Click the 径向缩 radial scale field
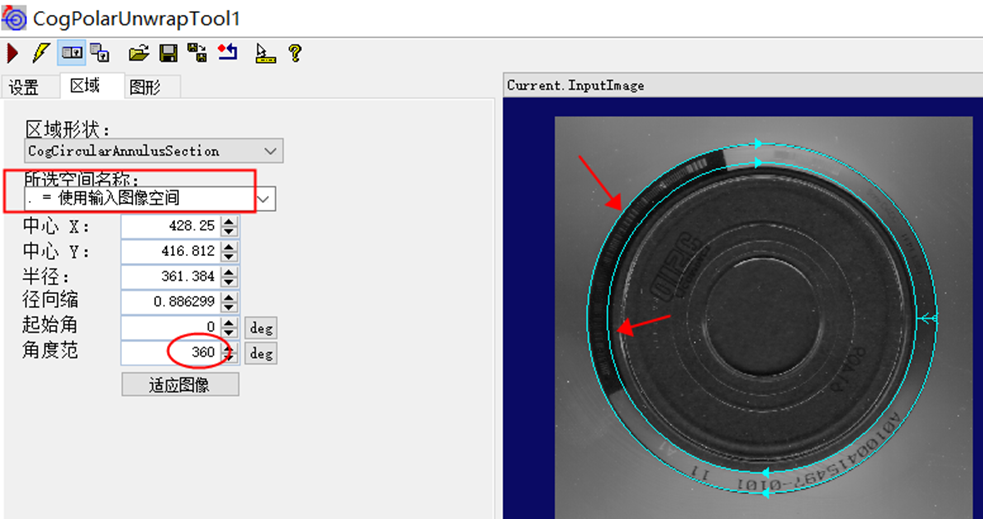The width and height of the screenshot is (983, 519). pyautogui.click(x=171, y=301)
